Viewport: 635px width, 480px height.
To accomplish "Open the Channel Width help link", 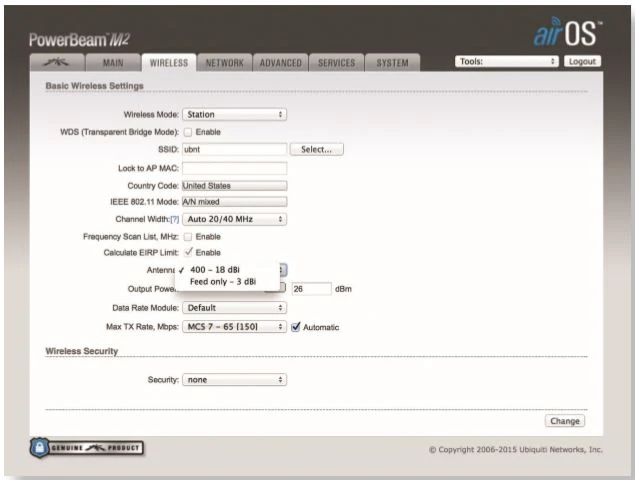I will (175, 220).
